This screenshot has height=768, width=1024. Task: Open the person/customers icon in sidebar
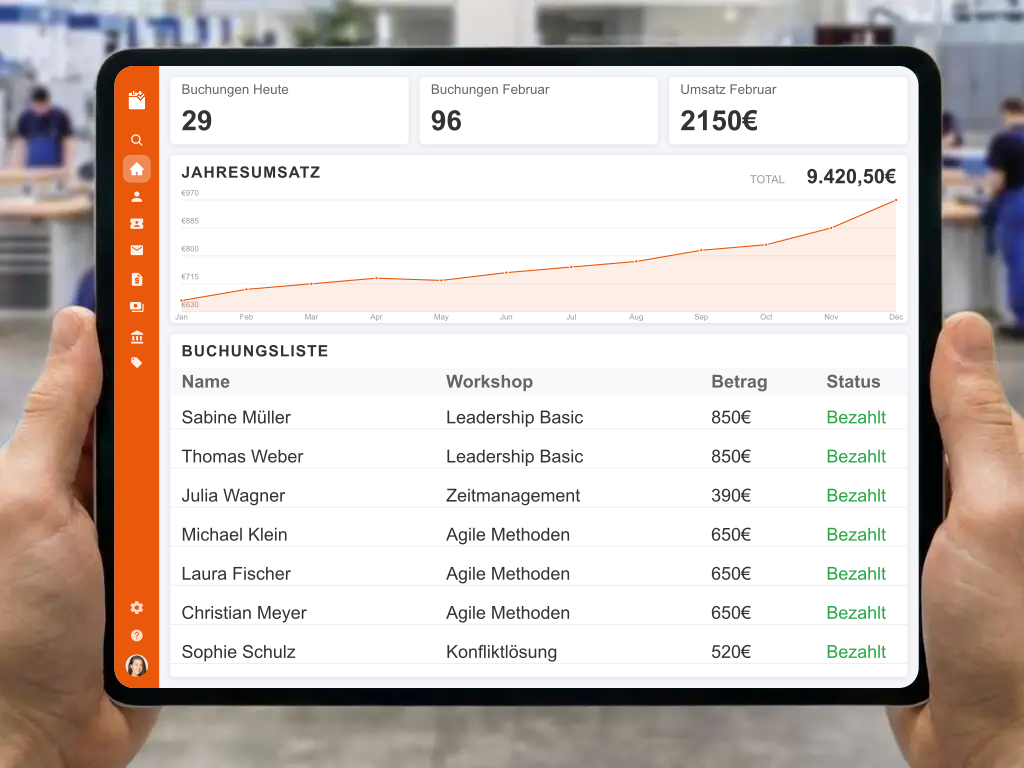click(x=137, y=197)
